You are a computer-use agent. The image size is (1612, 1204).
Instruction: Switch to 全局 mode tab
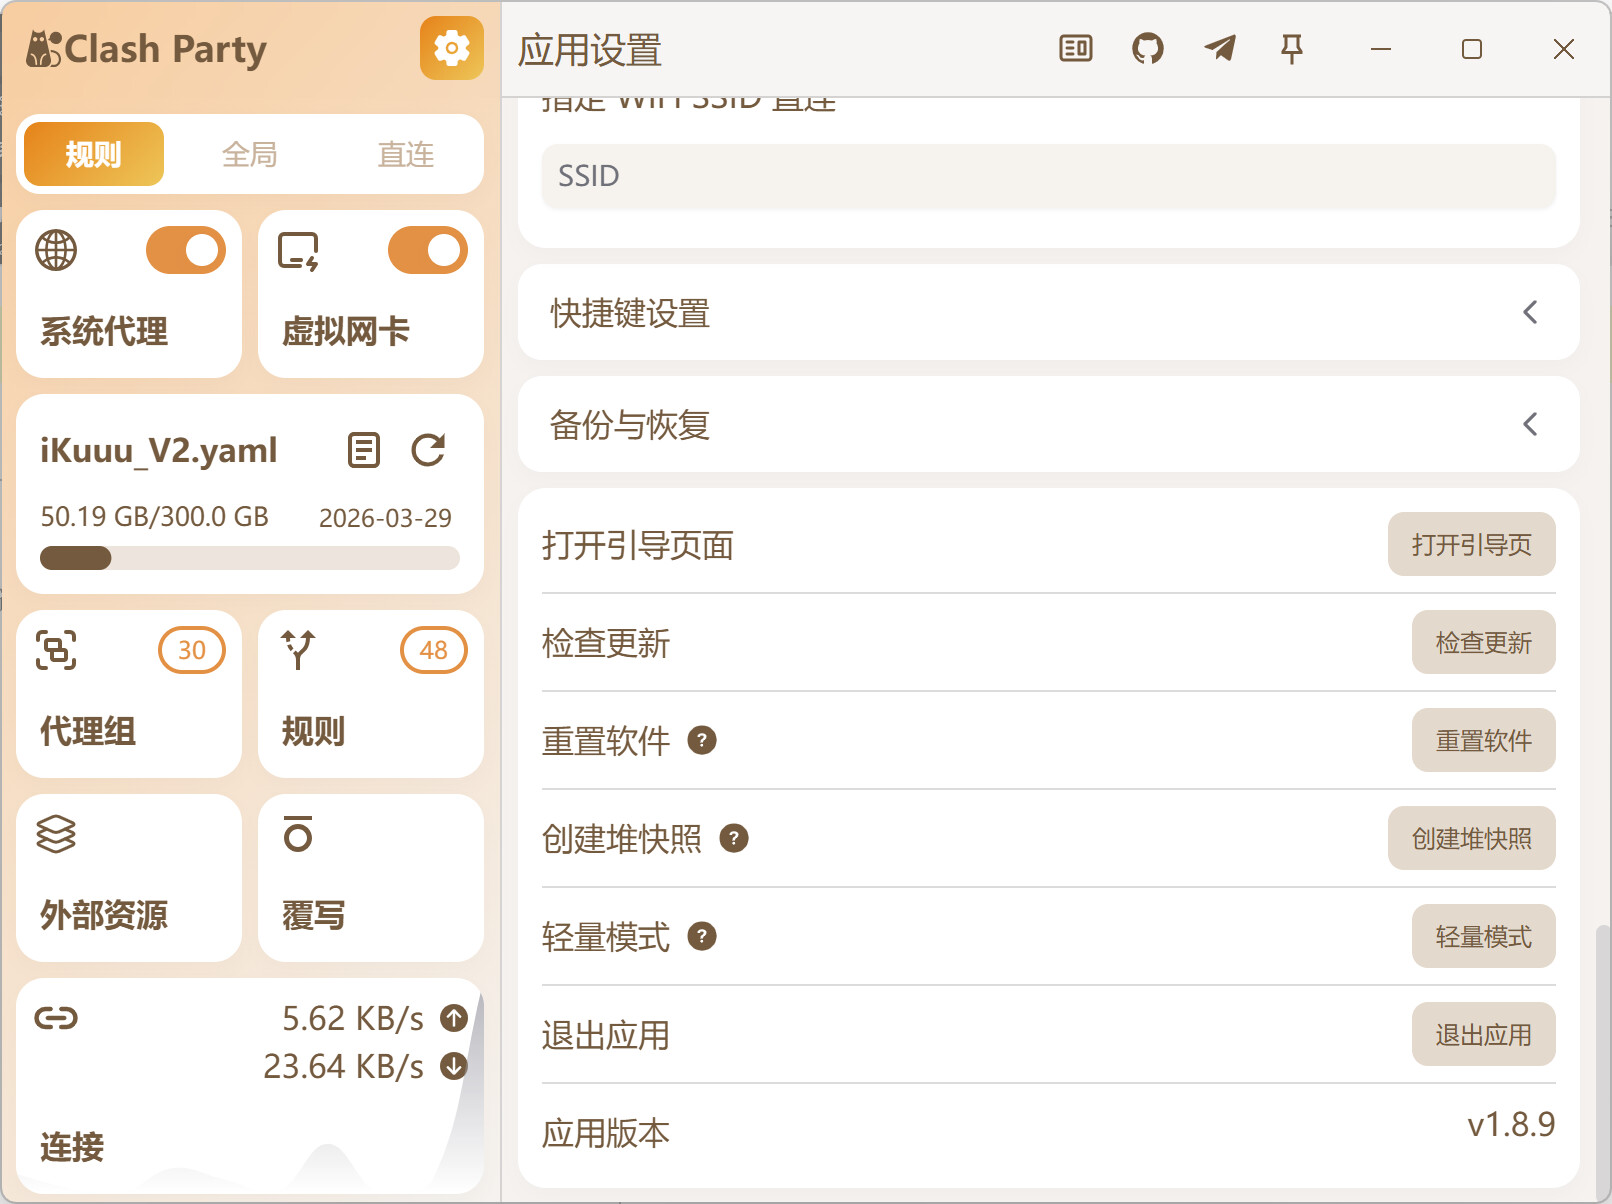pyautogui.click(x=250, y=154)
